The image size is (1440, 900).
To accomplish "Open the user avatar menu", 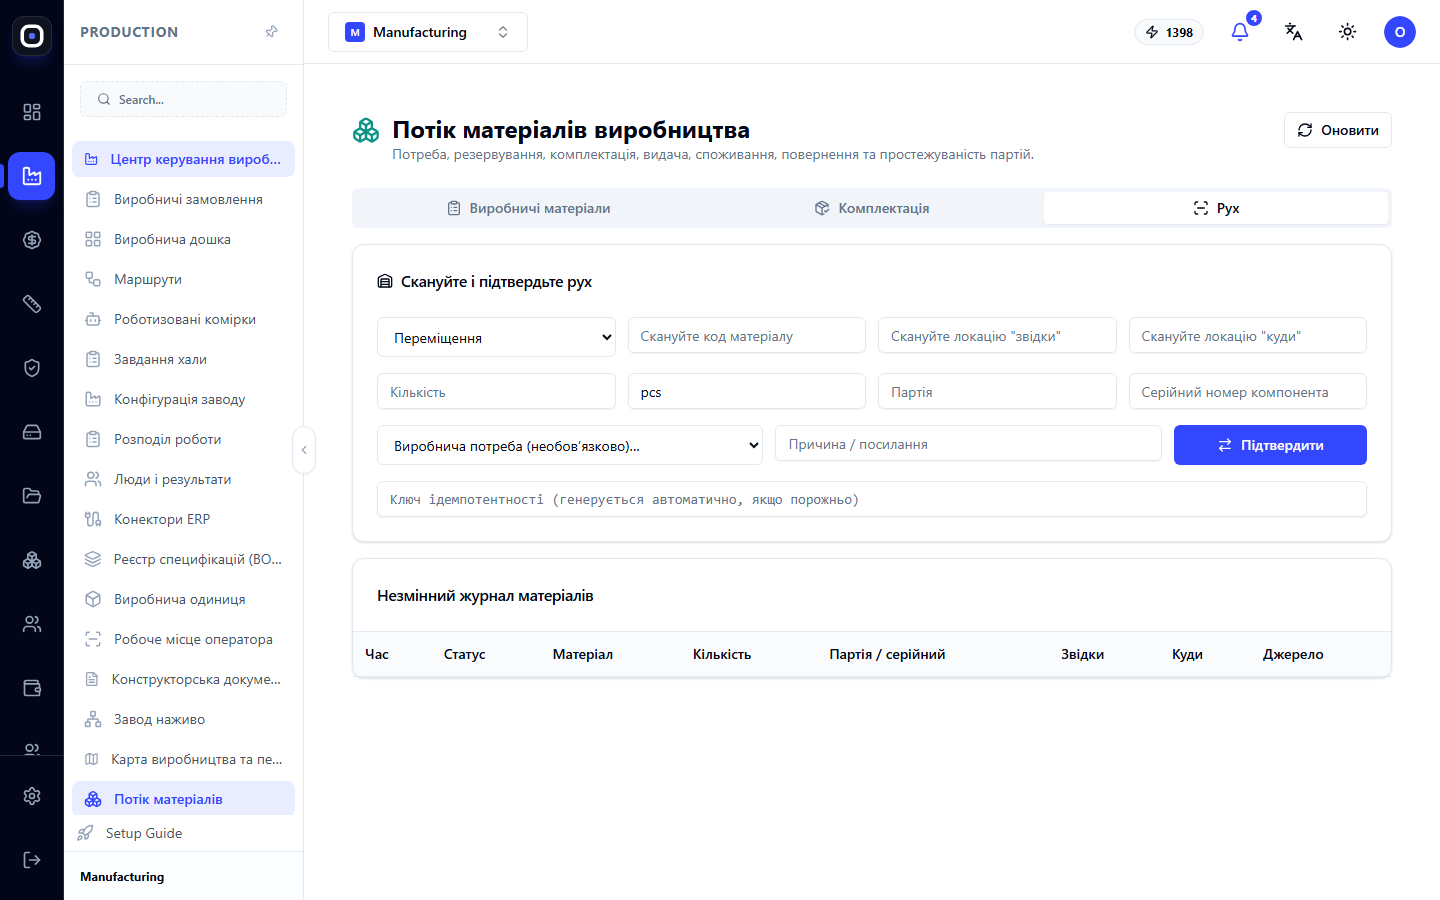I will tap(1400, 32).
